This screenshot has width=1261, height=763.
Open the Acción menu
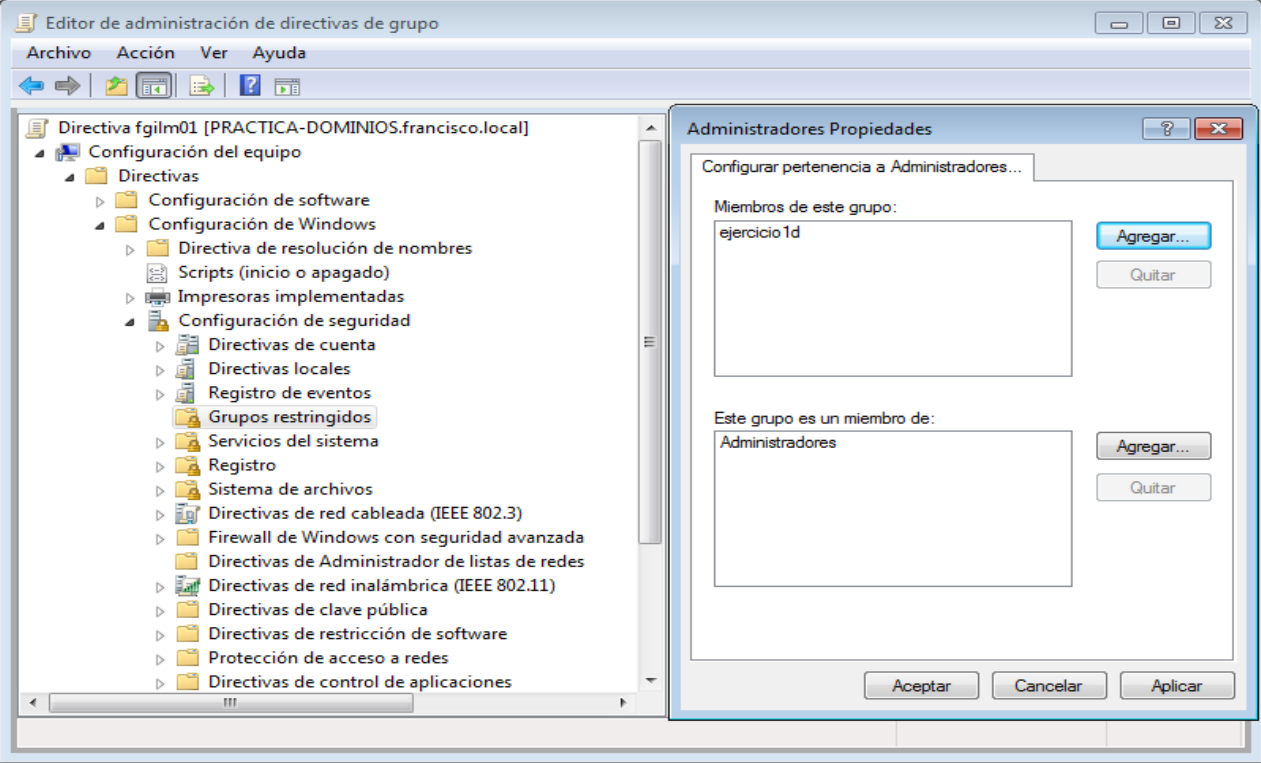145,53
